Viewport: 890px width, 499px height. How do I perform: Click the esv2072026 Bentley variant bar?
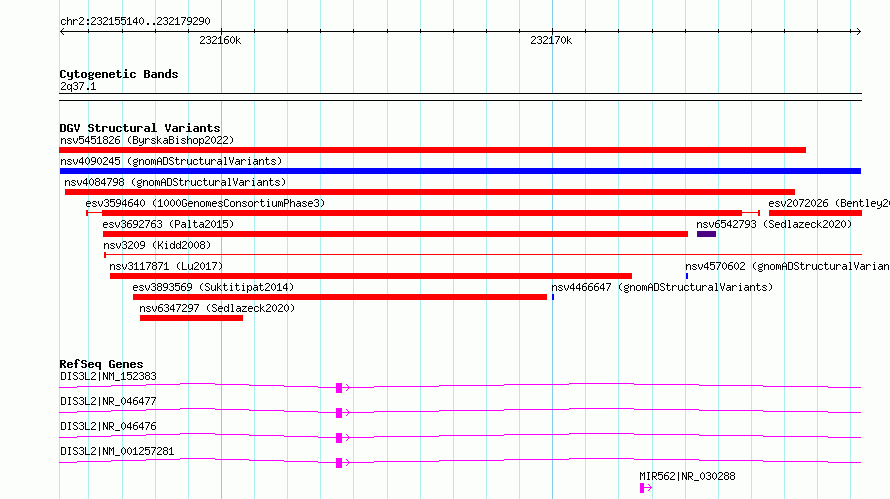[815, 213]
